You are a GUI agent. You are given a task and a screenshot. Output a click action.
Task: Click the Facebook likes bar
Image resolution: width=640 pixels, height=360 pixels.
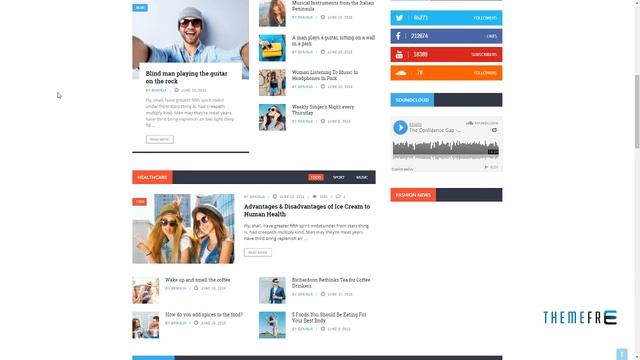coord(447,36)
